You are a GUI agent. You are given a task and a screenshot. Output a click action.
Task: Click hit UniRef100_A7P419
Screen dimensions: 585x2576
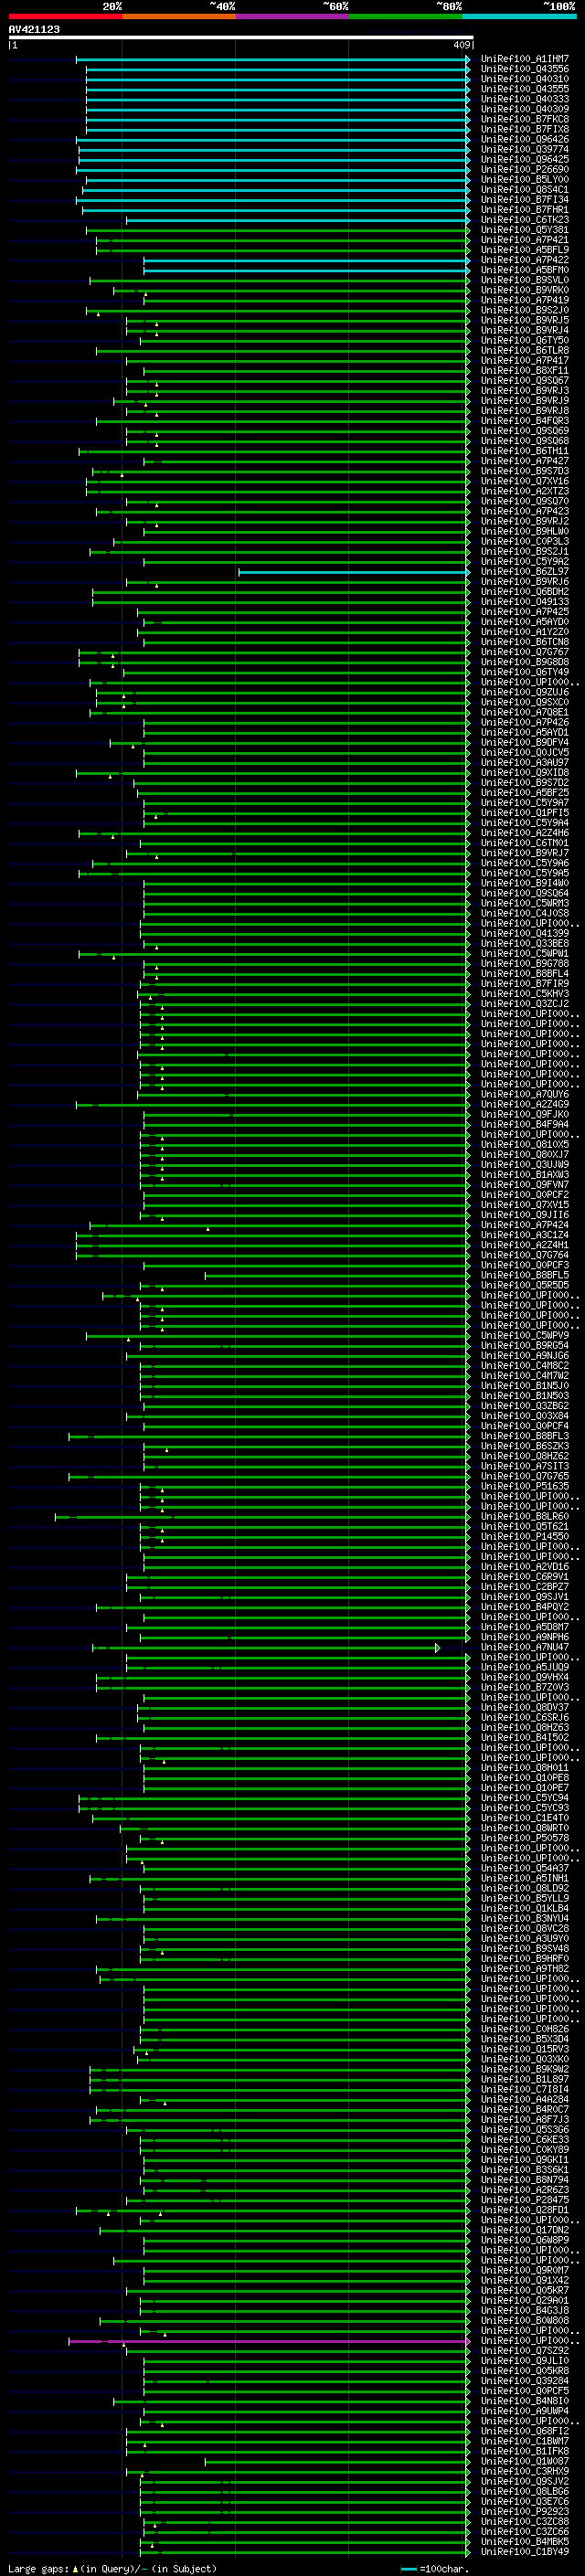coord(524,300)
